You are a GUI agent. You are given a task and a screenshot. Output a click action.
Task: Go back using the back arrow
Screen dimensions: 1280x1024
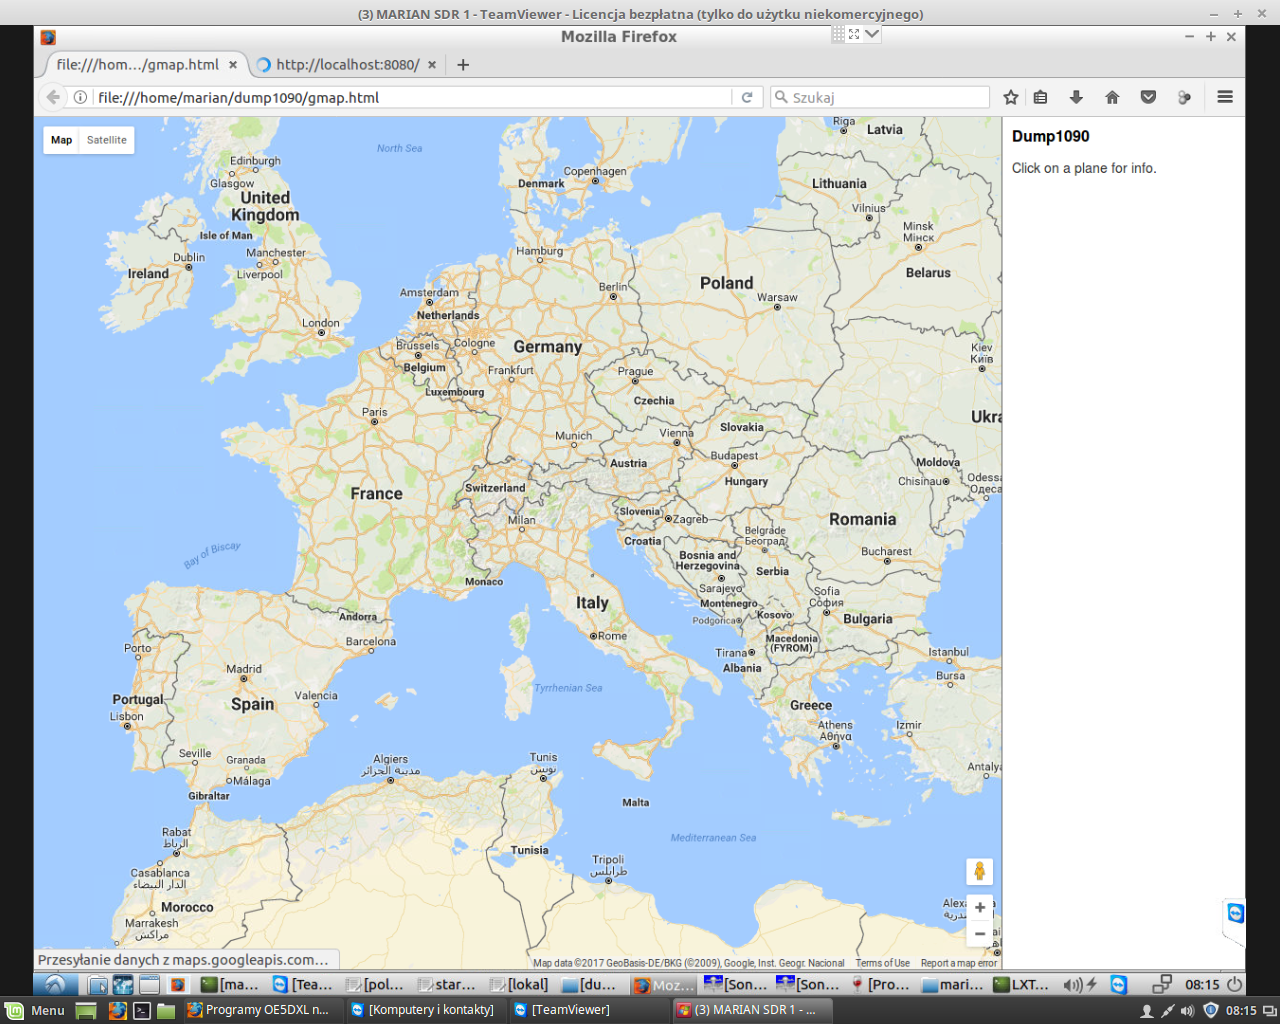pyautogui.click(x=53, y=97)
